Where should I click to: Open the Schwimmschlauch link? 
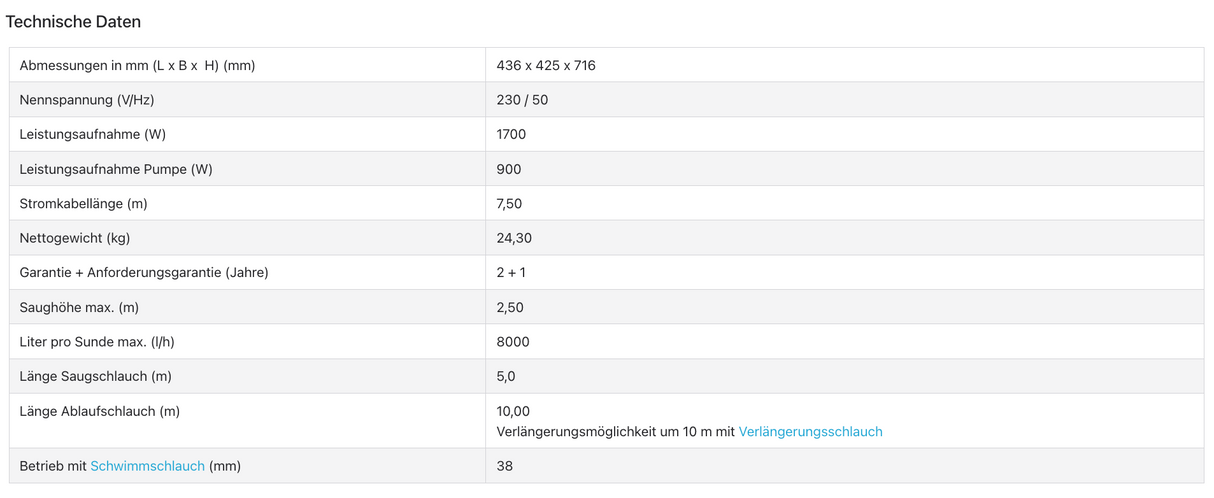point(147,466)
